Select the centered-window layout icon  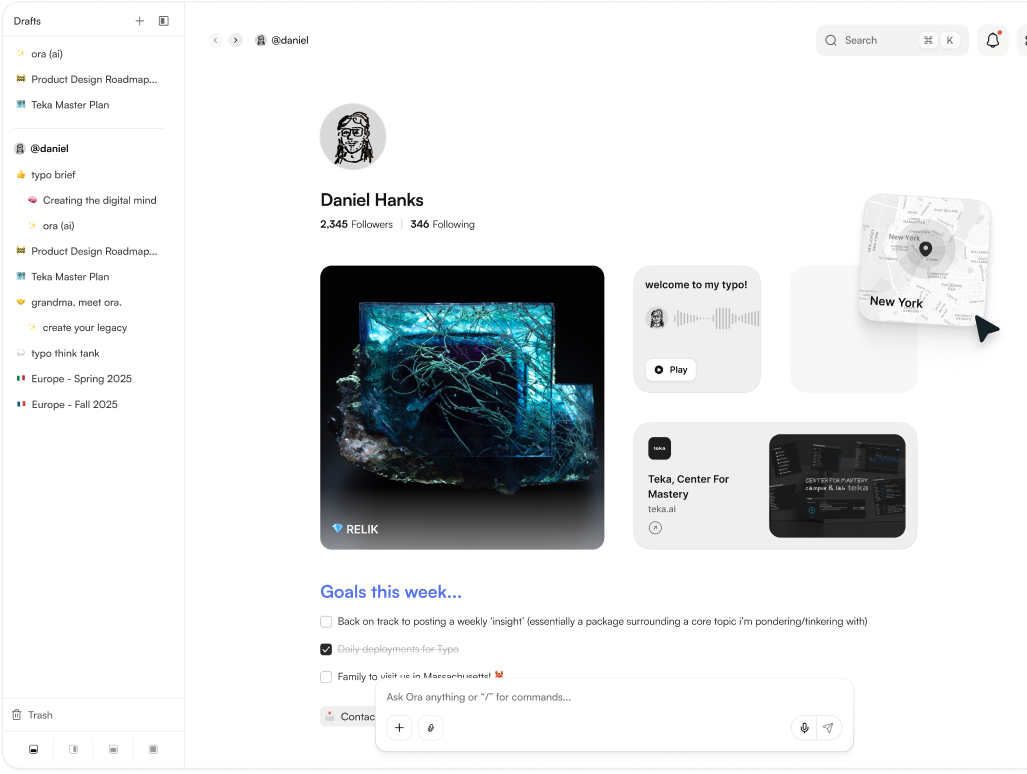pyautogui.click(x=113, y=749)
